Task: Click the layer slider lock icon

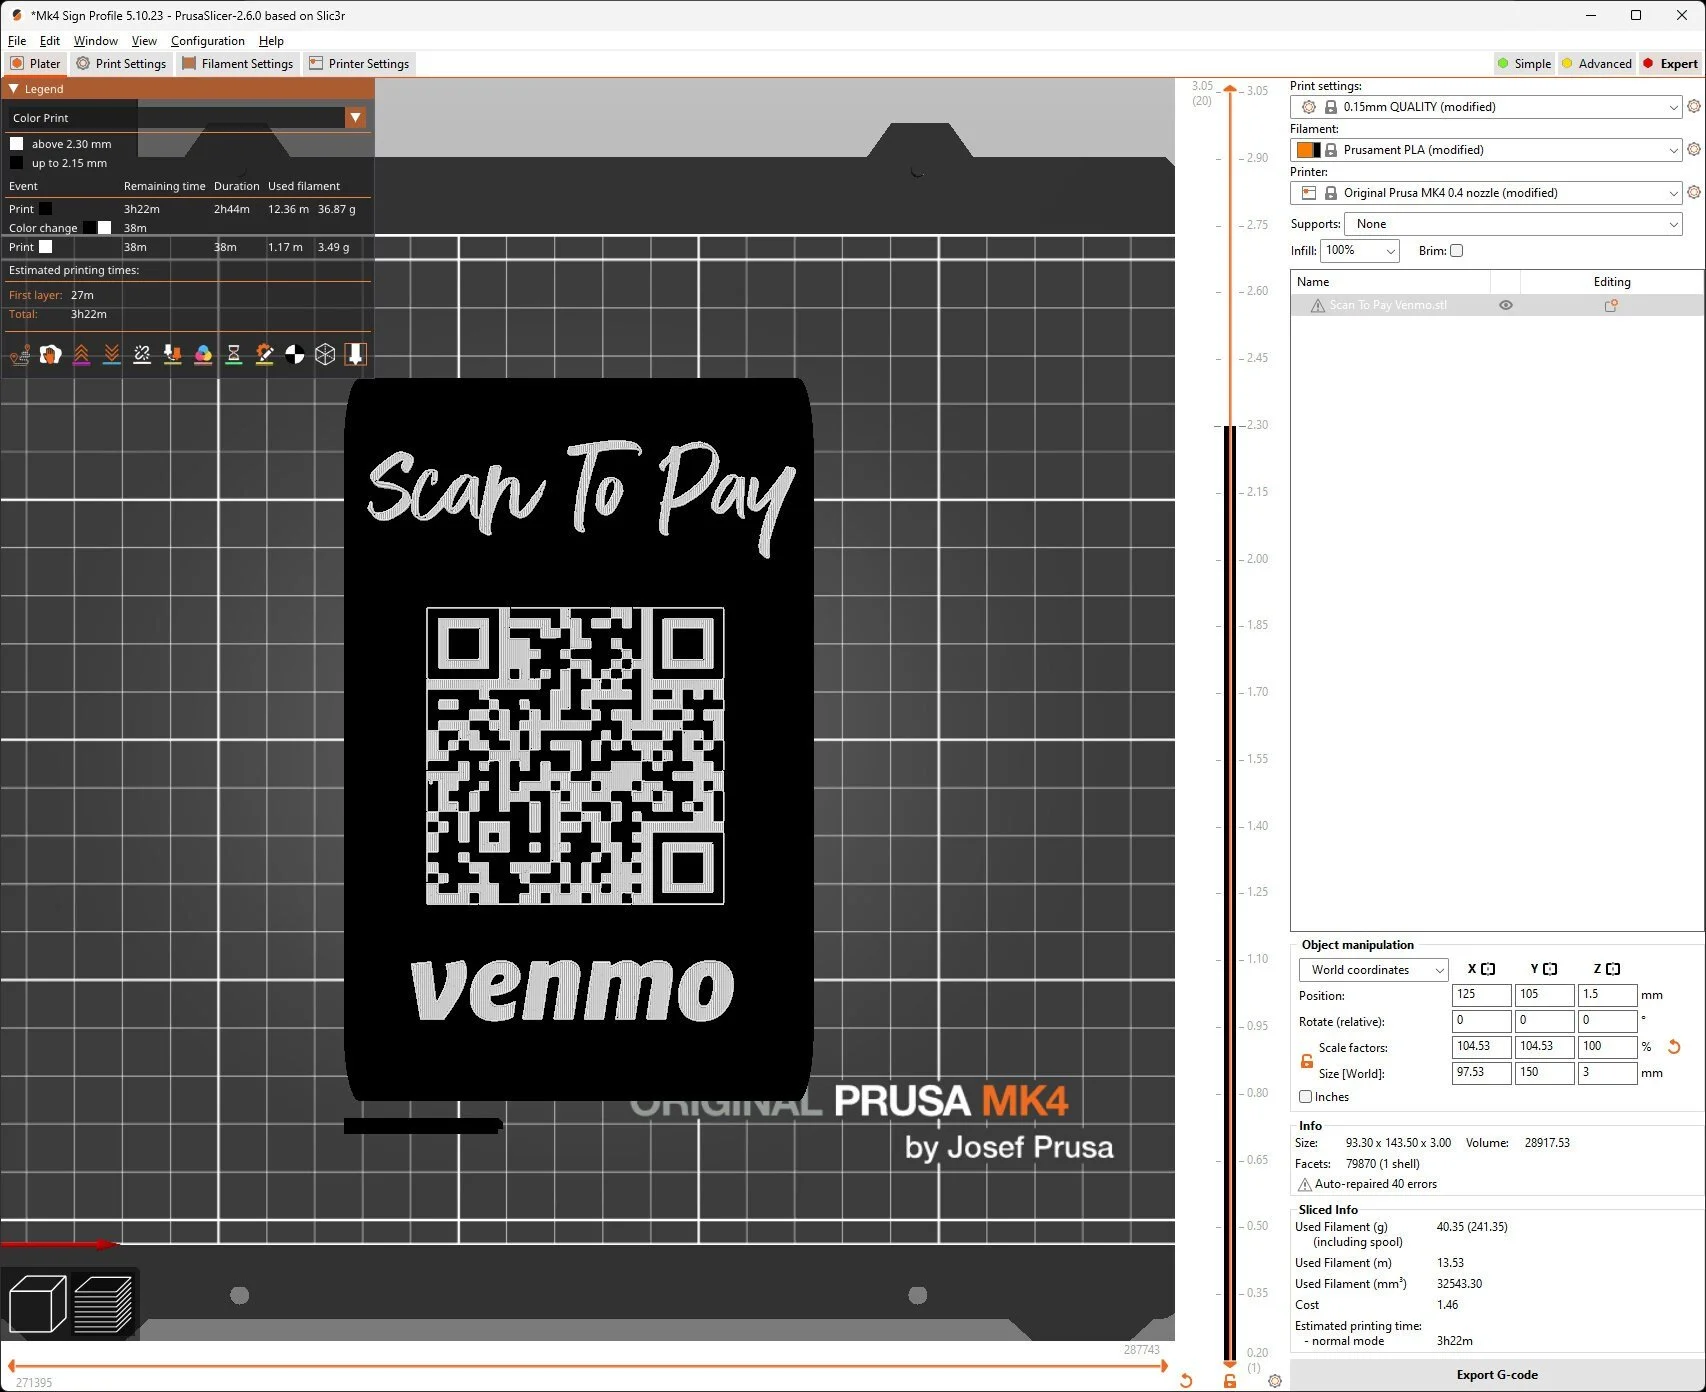Action: (x=1230, y=1381)
